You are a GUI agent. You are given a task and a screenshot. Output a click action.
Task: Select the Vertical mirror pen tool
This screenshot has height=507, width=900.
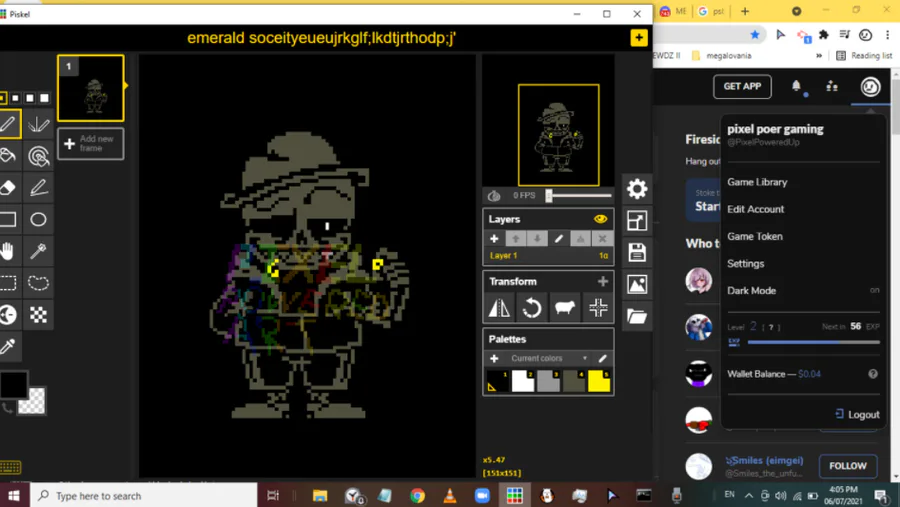point(38,123)
